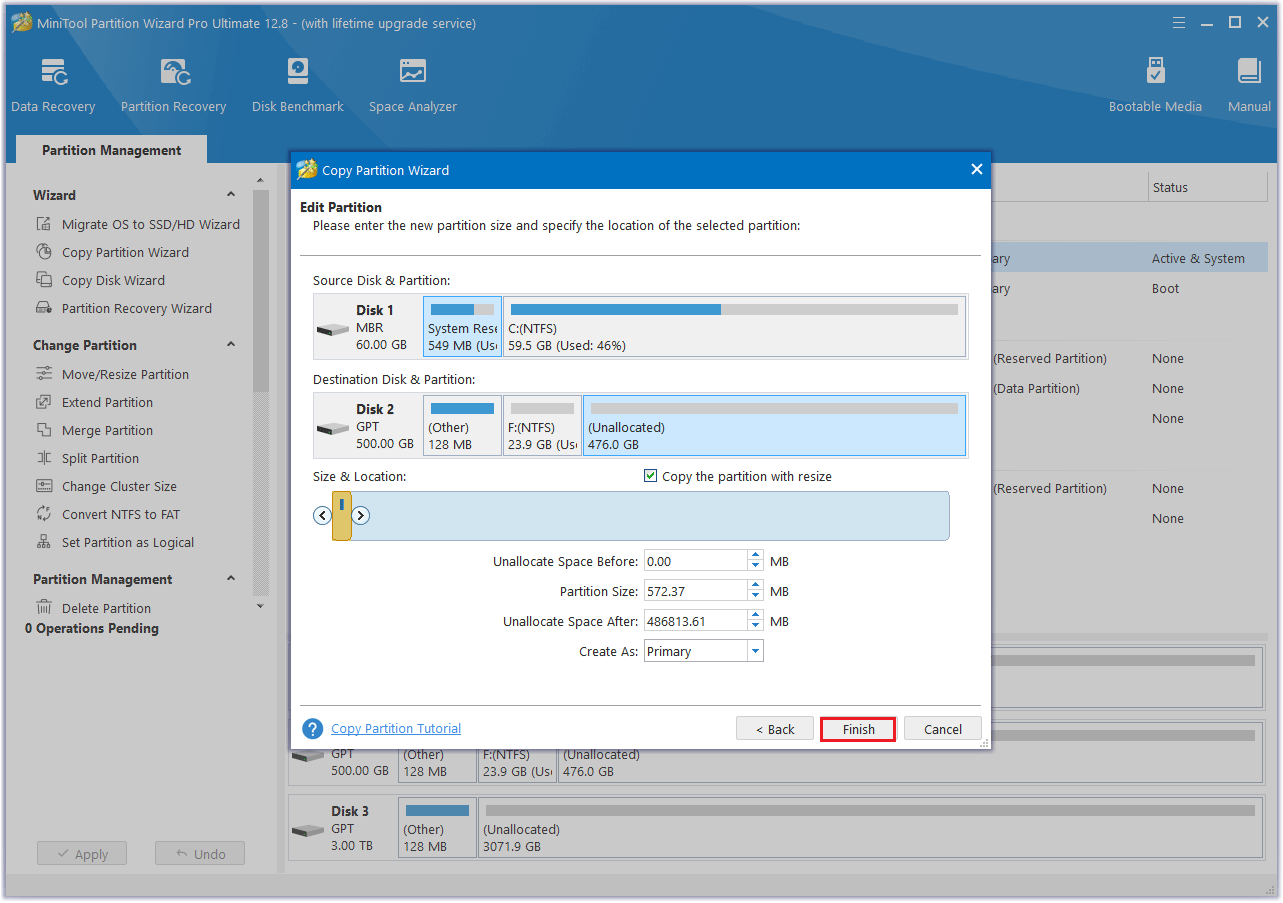Click the Undo button

click(x=200, y=854)
